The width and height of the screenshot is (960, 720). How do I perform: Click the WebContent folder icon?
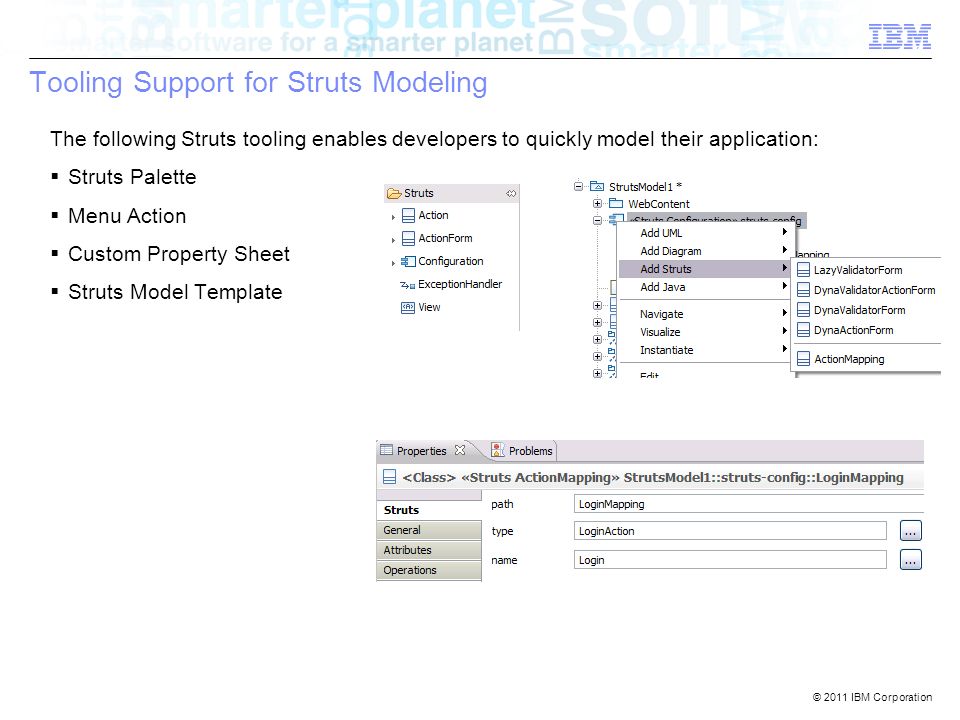click(616, 203)
